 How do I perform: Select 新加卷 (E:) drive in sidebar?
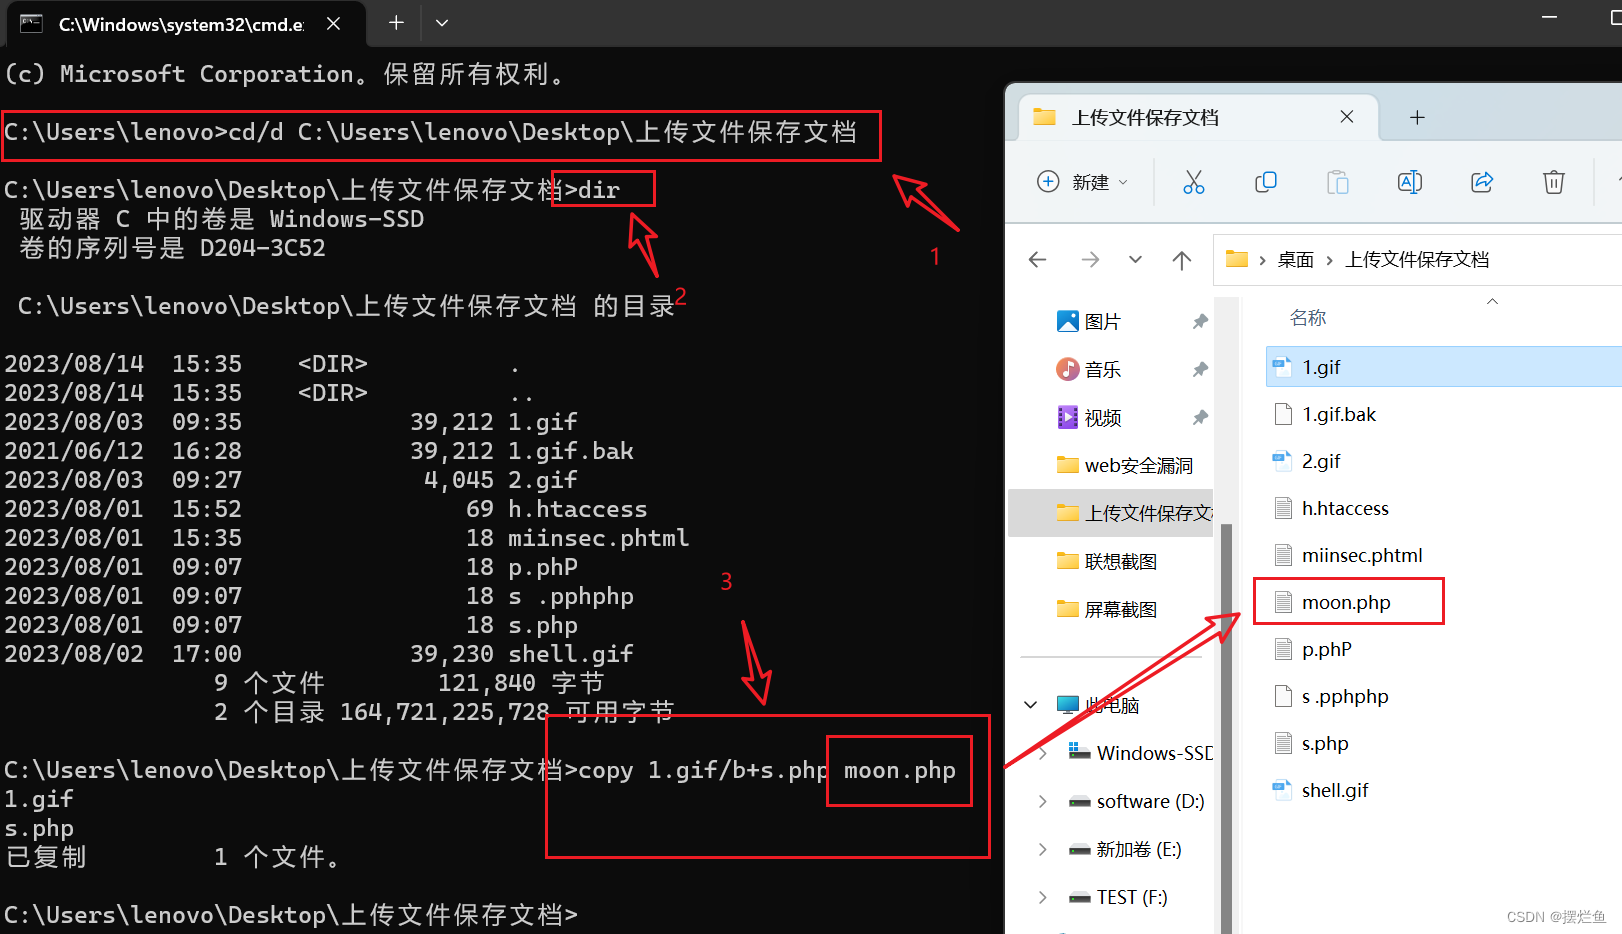(1125, 849)
